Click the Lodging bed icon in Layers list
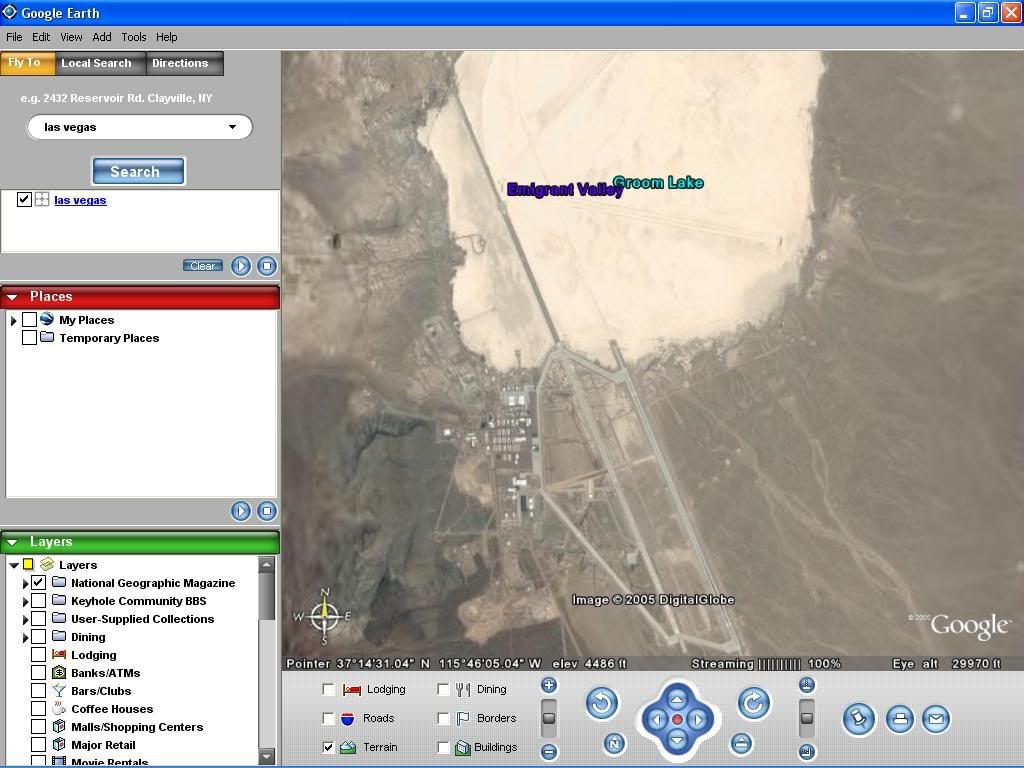 (59, 654)
